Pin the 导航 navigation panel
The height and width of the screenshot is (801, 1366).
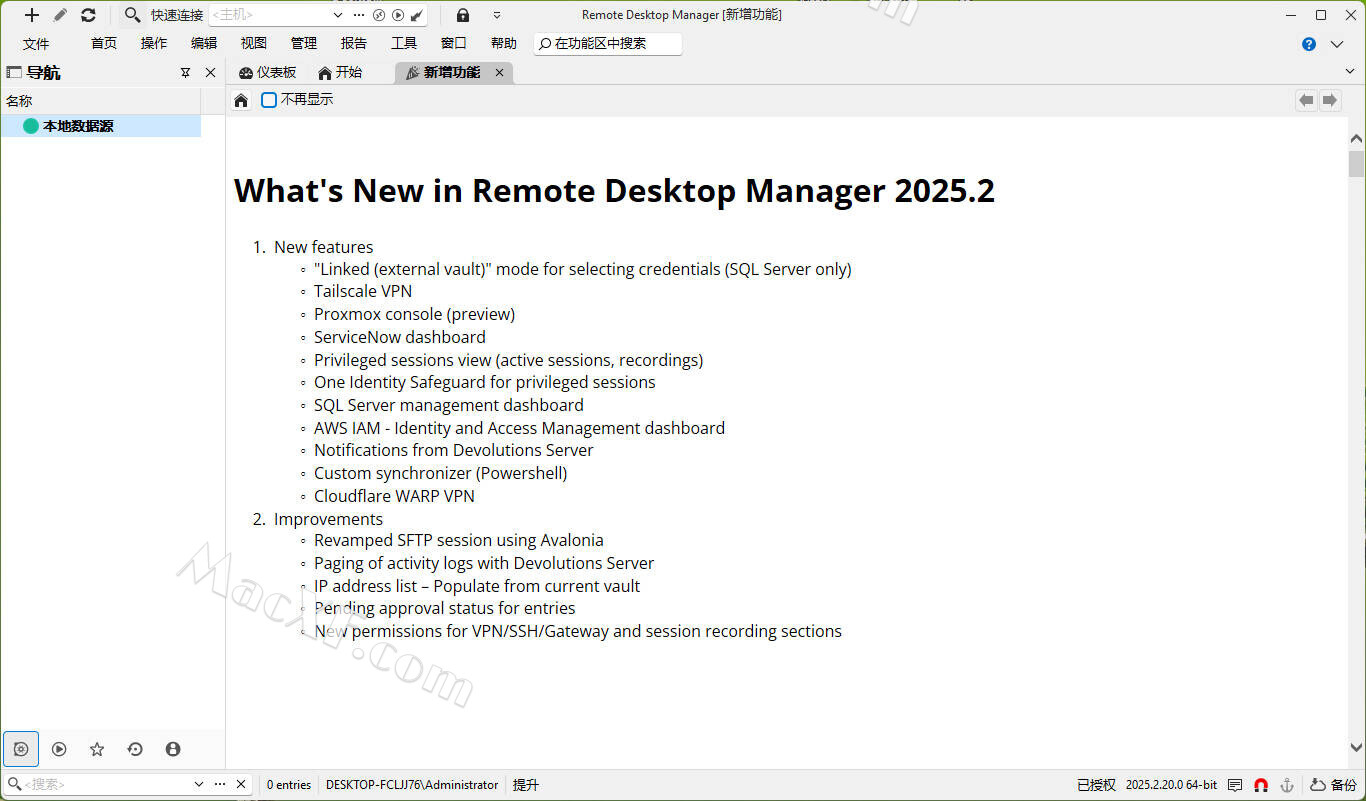click(x=185, y=72)
